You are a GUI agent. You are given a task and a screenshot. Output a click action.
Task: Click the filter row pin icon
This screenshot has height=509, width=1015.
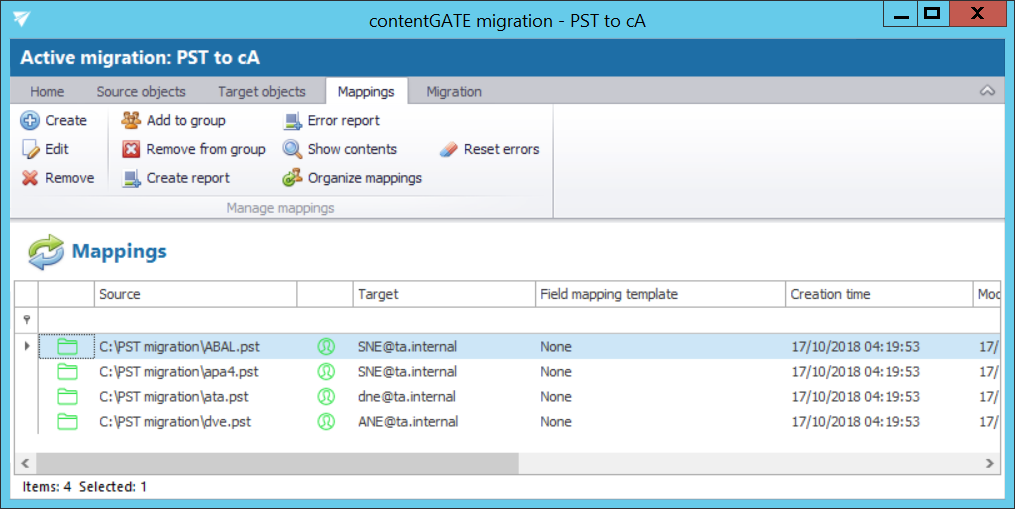coord(26,320)
